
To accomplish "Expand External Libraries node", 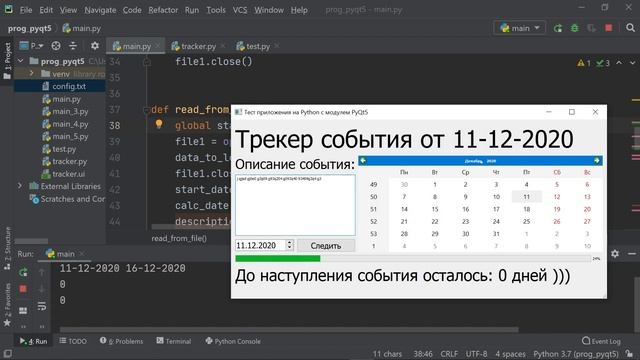I will (x=20, y=186).
